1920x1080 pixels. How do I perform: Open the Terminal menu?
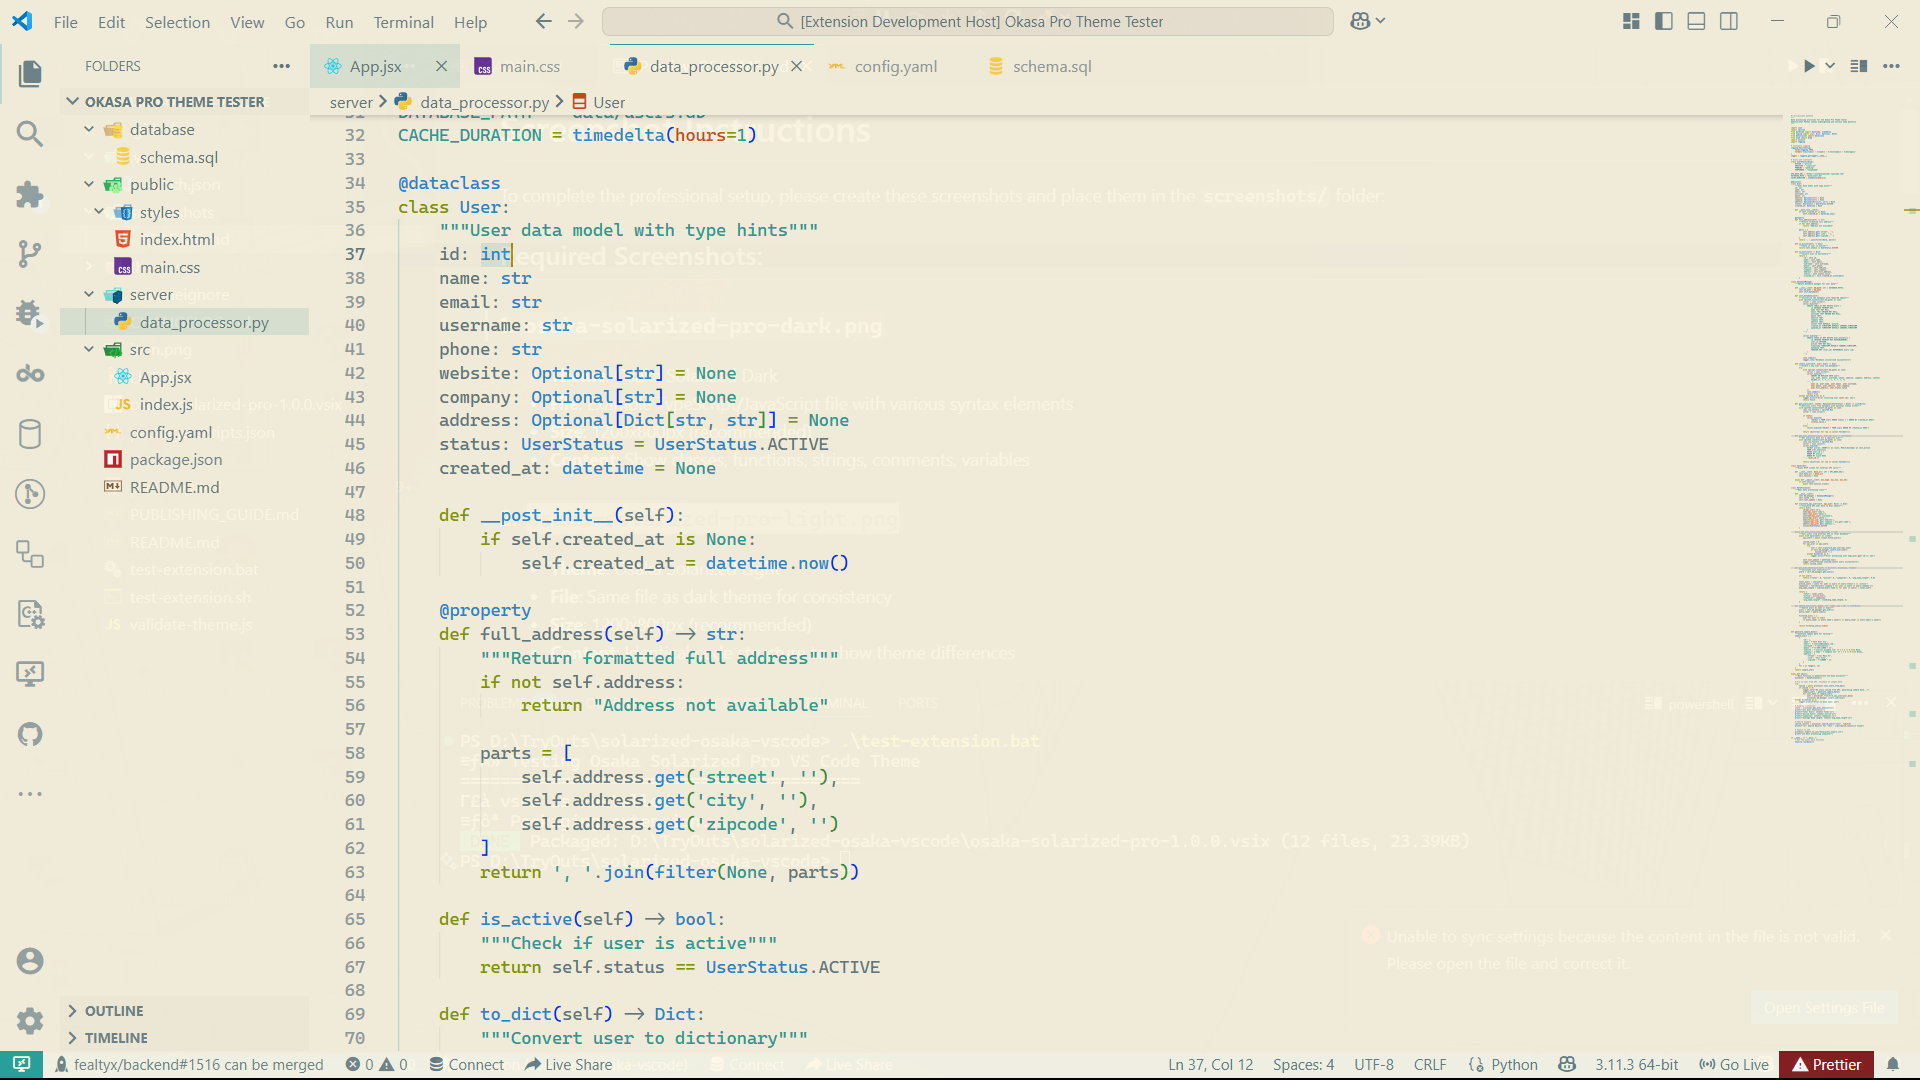pos(403,22)
